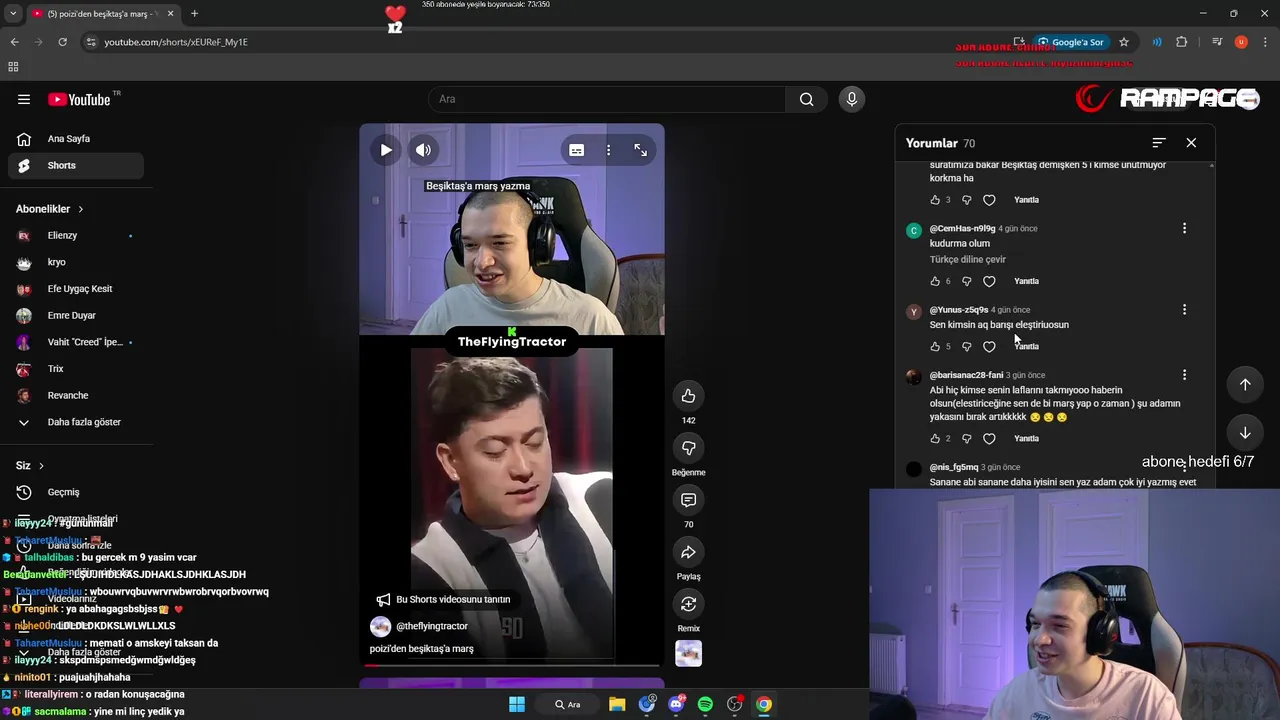The width and height of the screenshot is (1280, 720).
Task: Open the Trix subscription channel
Action: pos(76,369)
